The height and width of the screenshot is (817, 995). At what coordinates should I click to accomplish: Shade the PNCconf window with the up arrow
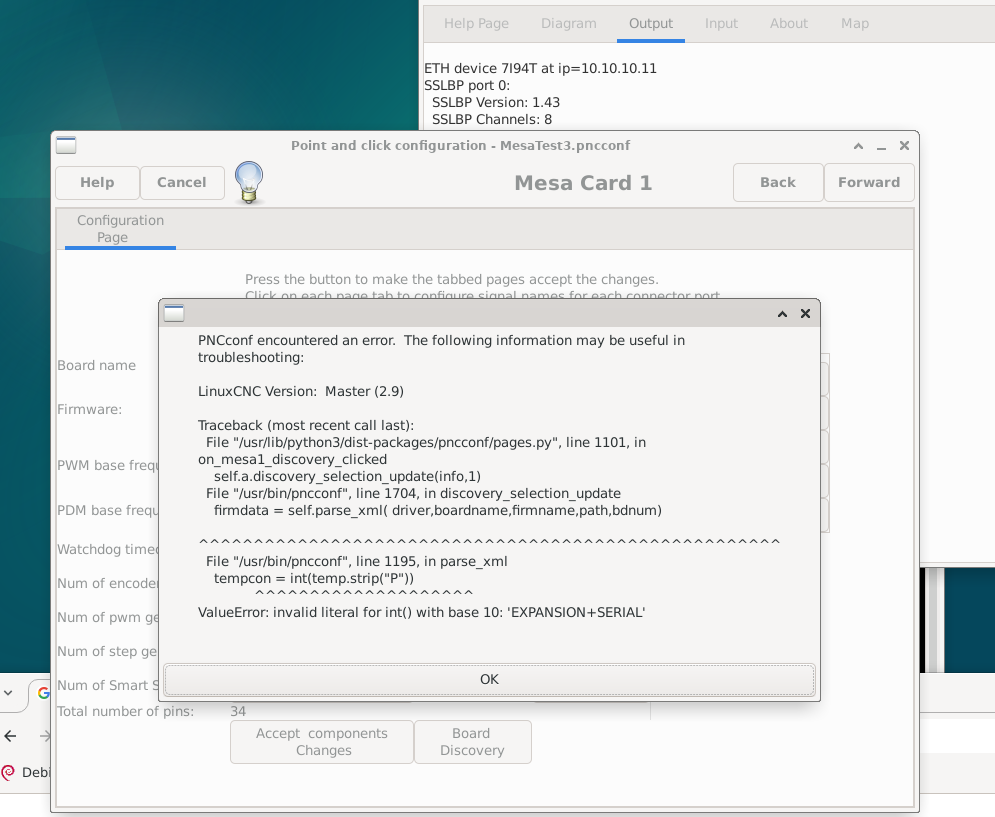click(x=859, y=146)
